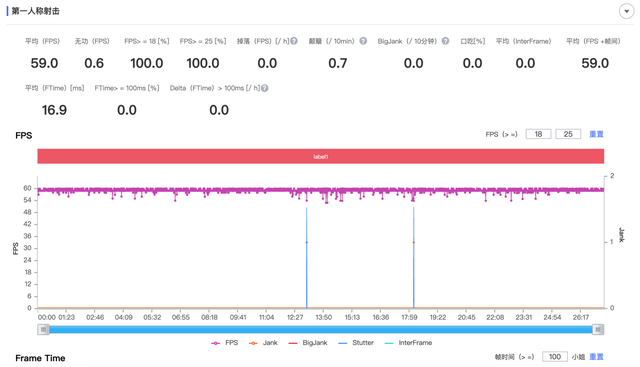Grab the left handle of time range slider
This screenshot has width=640, height=367.
[43, 329]
